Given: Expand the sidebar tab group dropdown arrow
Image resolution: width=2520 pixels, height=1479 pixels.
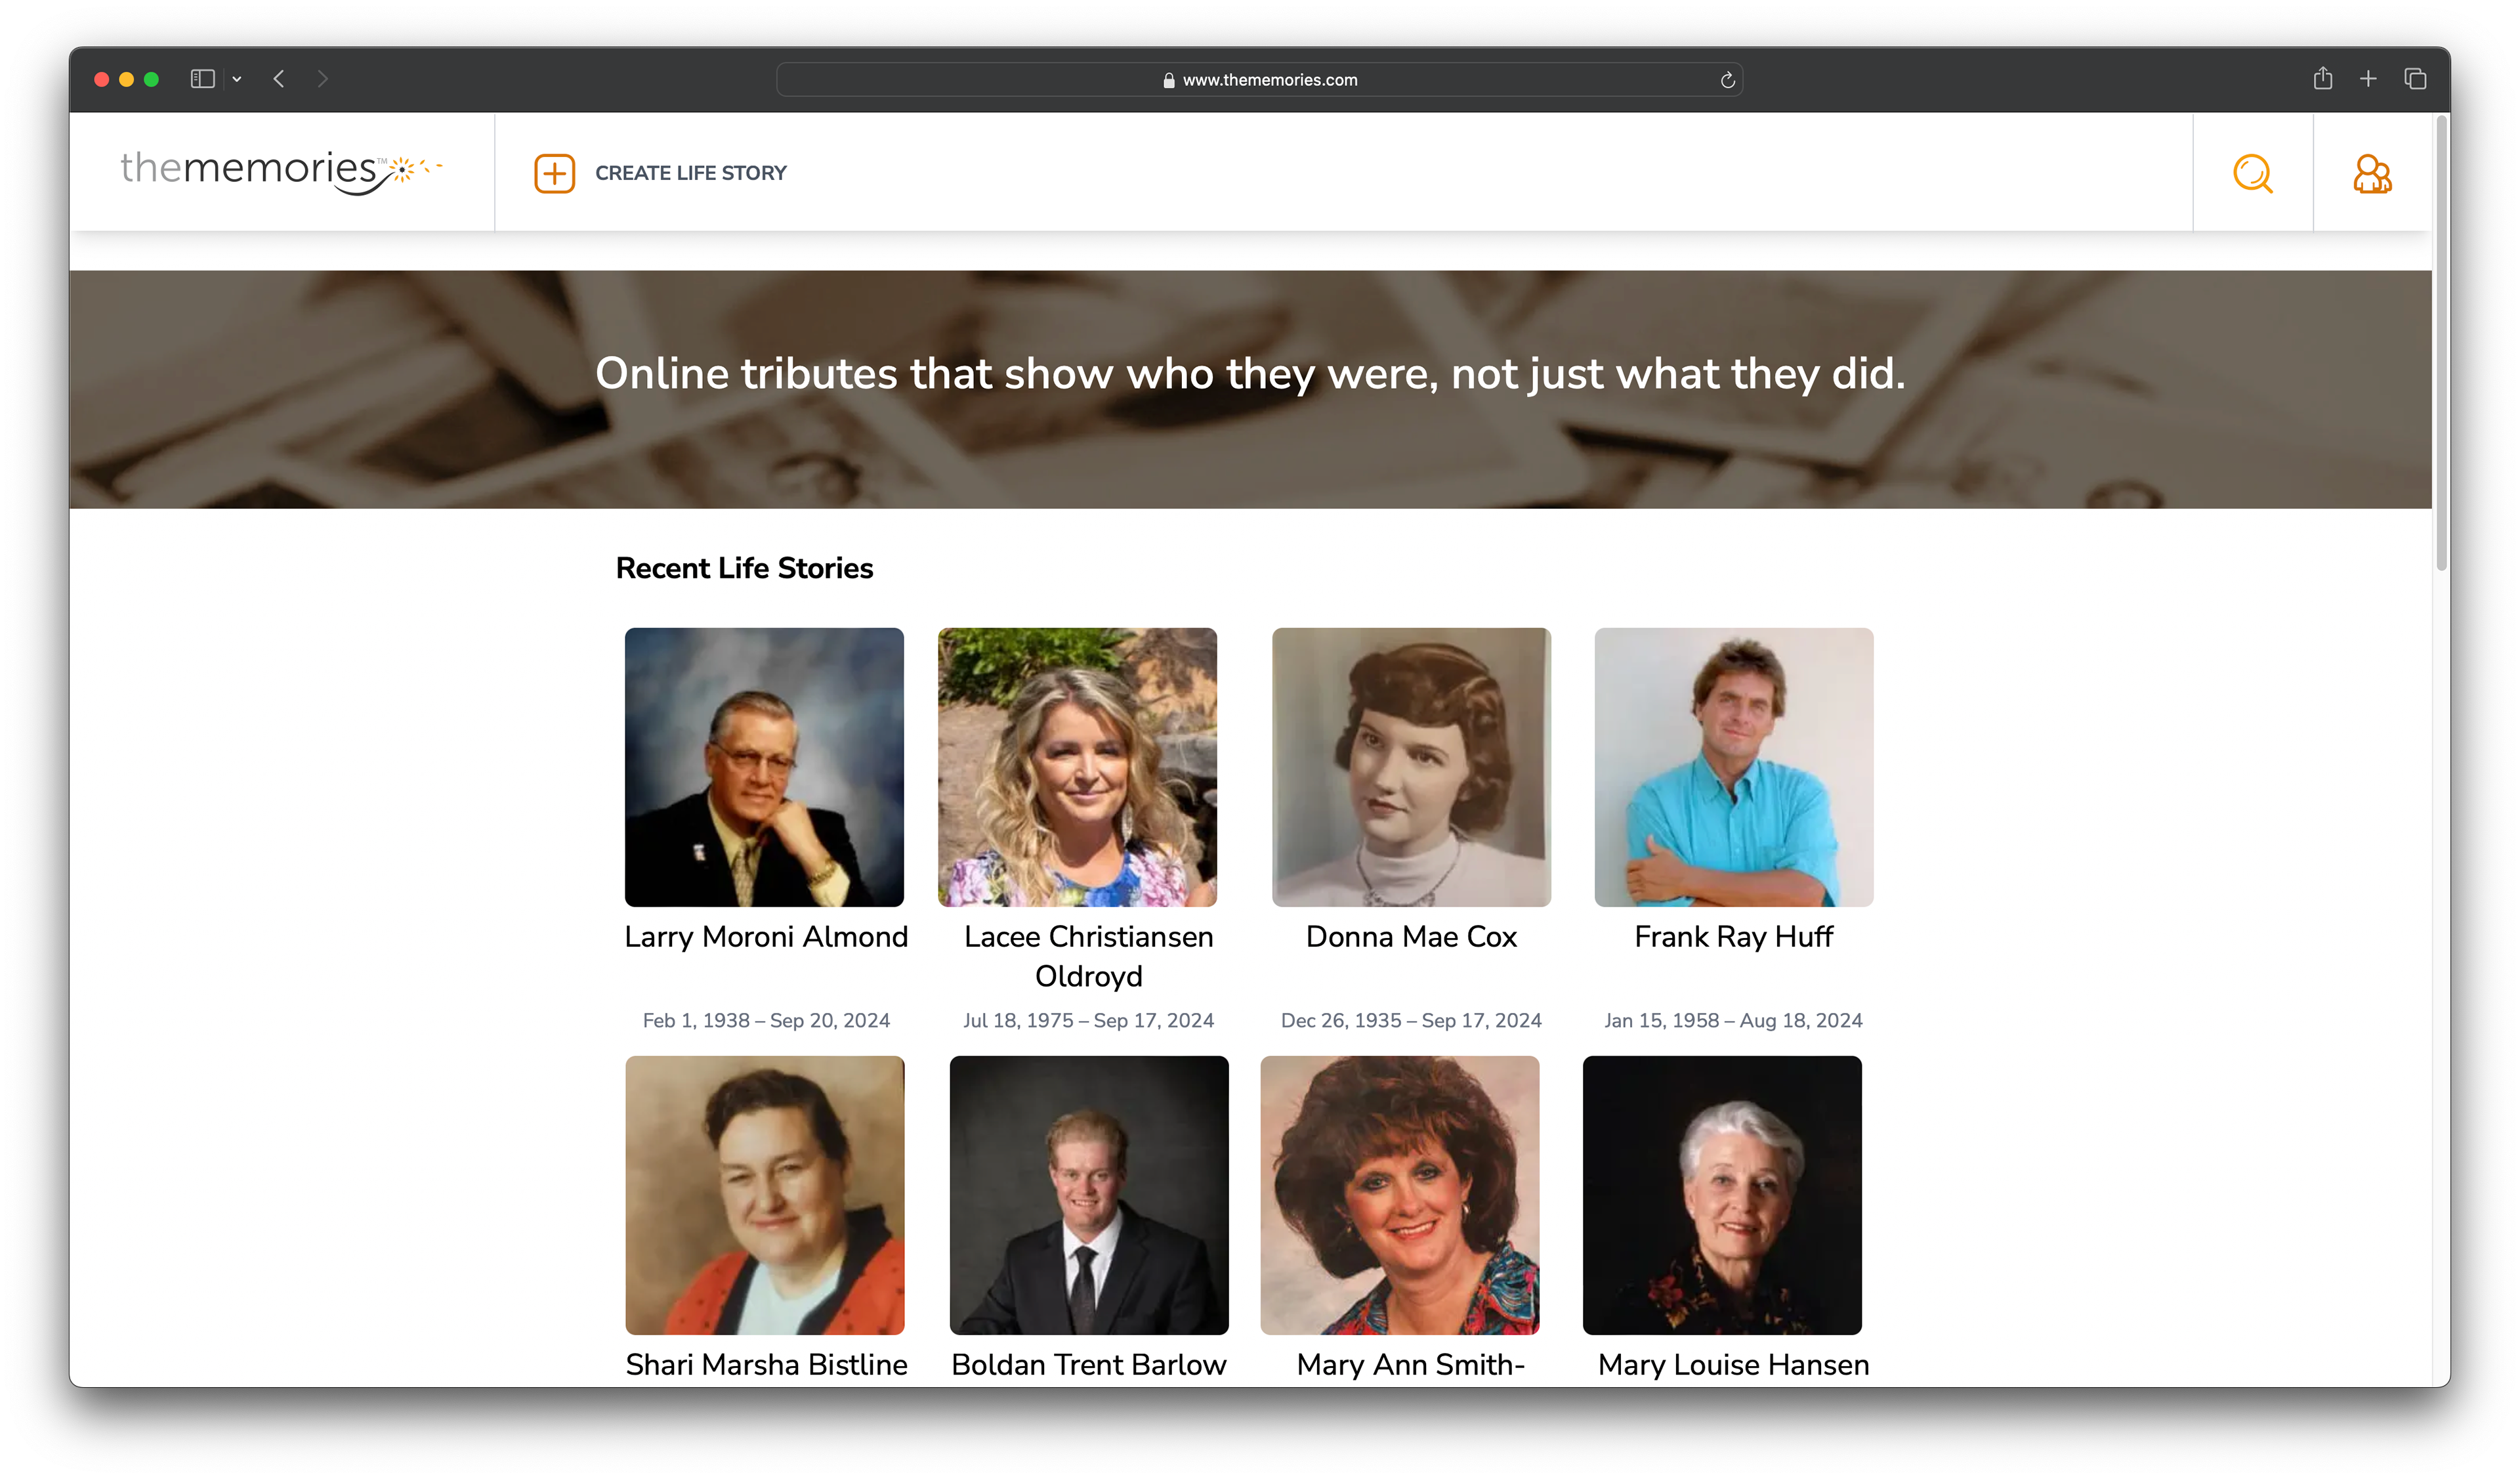Looking at the screenshot, I should click(x=237, y=79).
